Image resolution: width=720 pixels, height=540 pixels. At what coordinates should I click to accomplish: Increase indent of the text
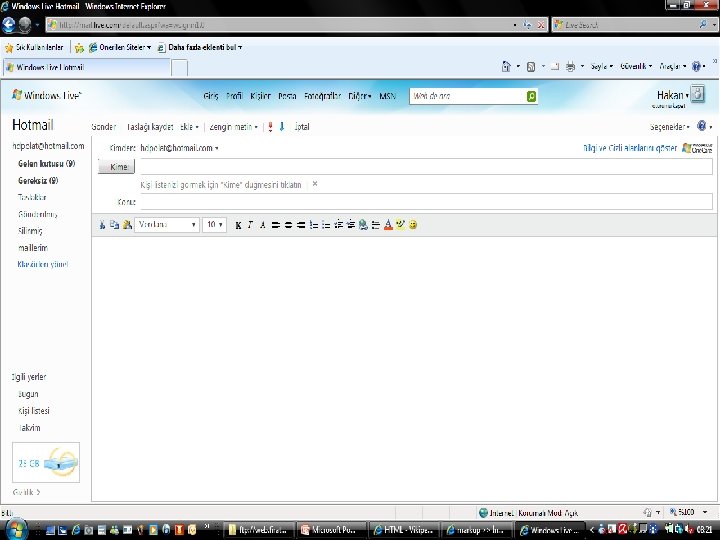coord(351,225)
